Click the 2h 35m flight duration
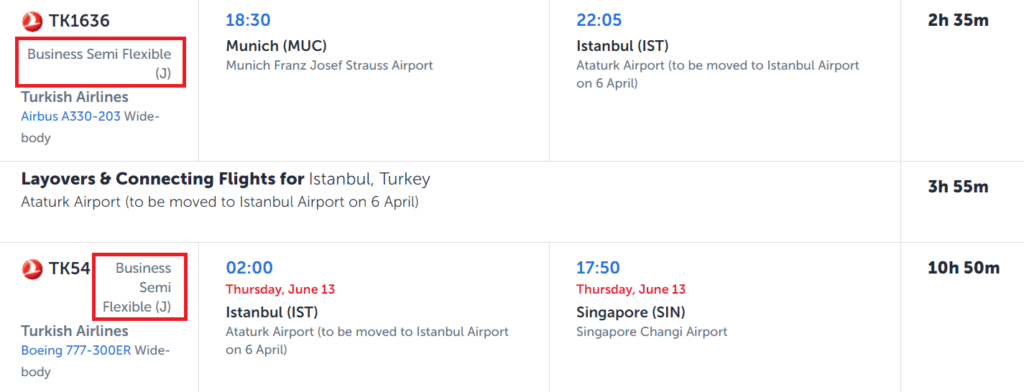Screen dimensions: 1024x392 [x=958, y=20]
